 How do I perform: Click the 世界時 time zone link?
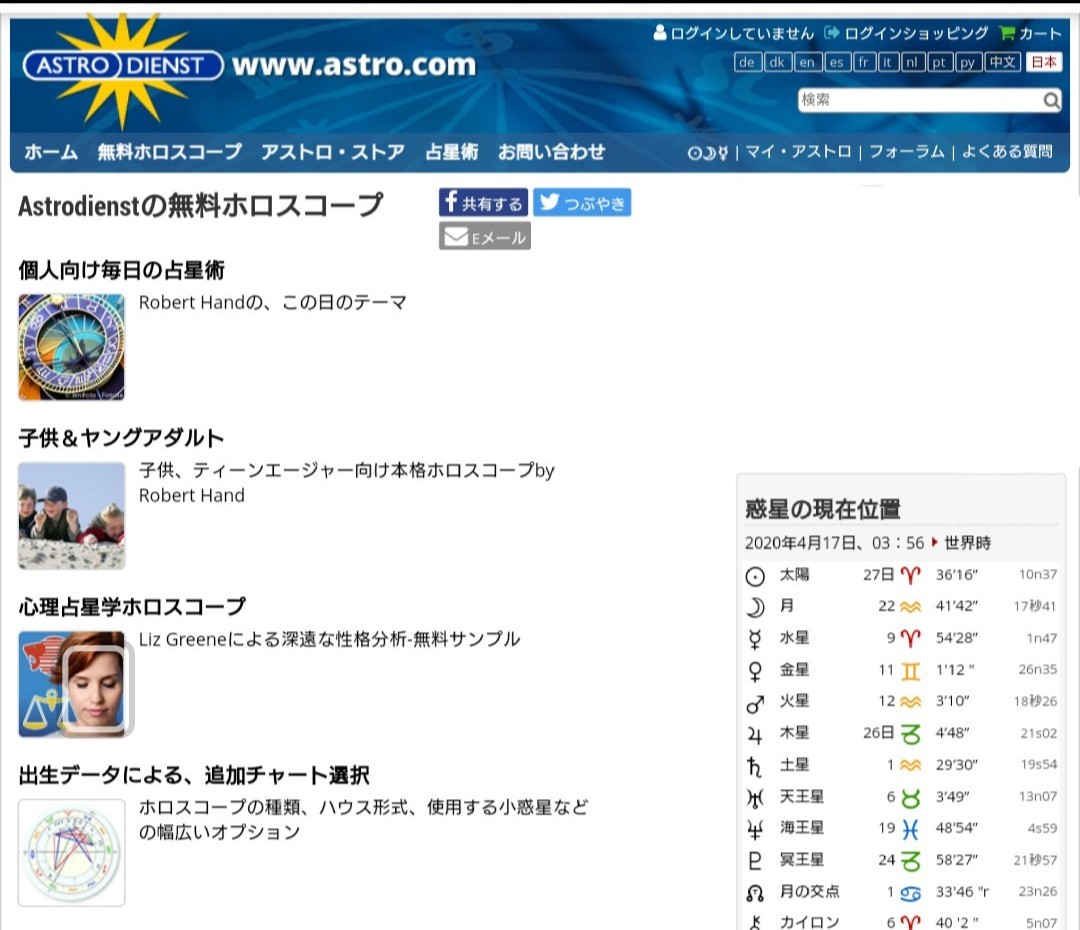tap(967, 543)
